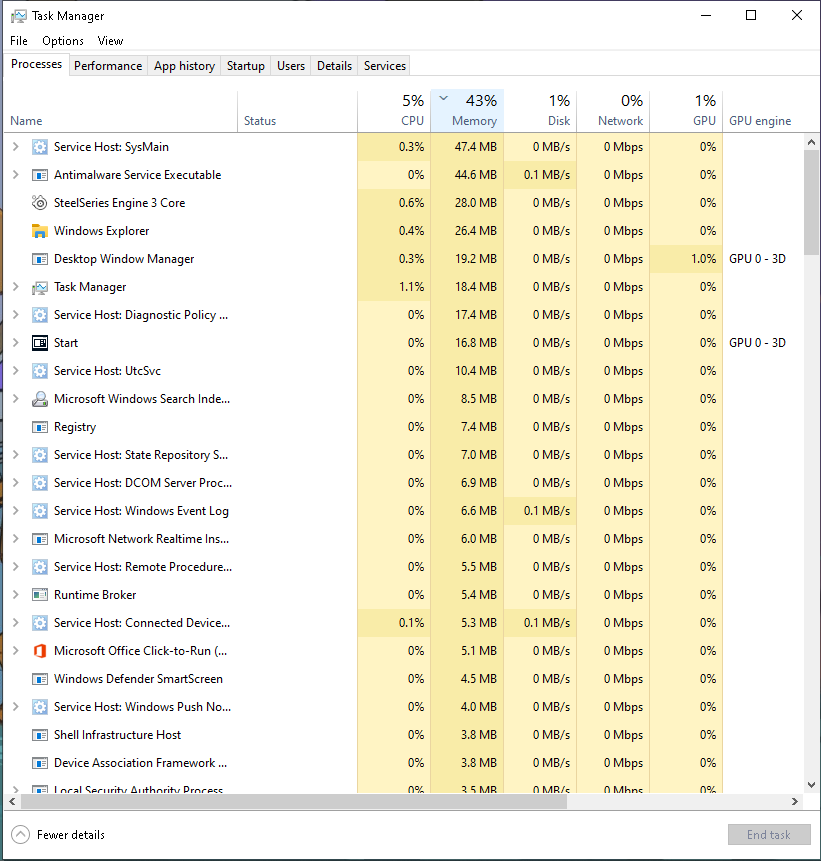Click the vertical scrollbar down arrow
The height and width of the screenshot is (861, 821).
click(x=811, y=785)
